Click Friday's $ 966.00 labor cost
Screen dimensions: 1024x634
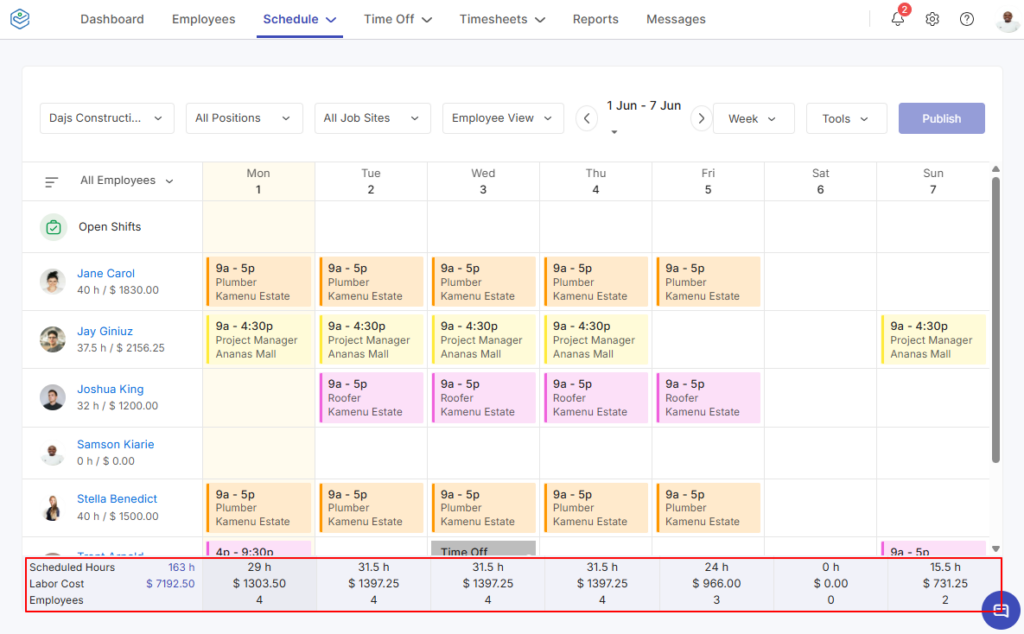pyautogui.click(x=716, y=584)
